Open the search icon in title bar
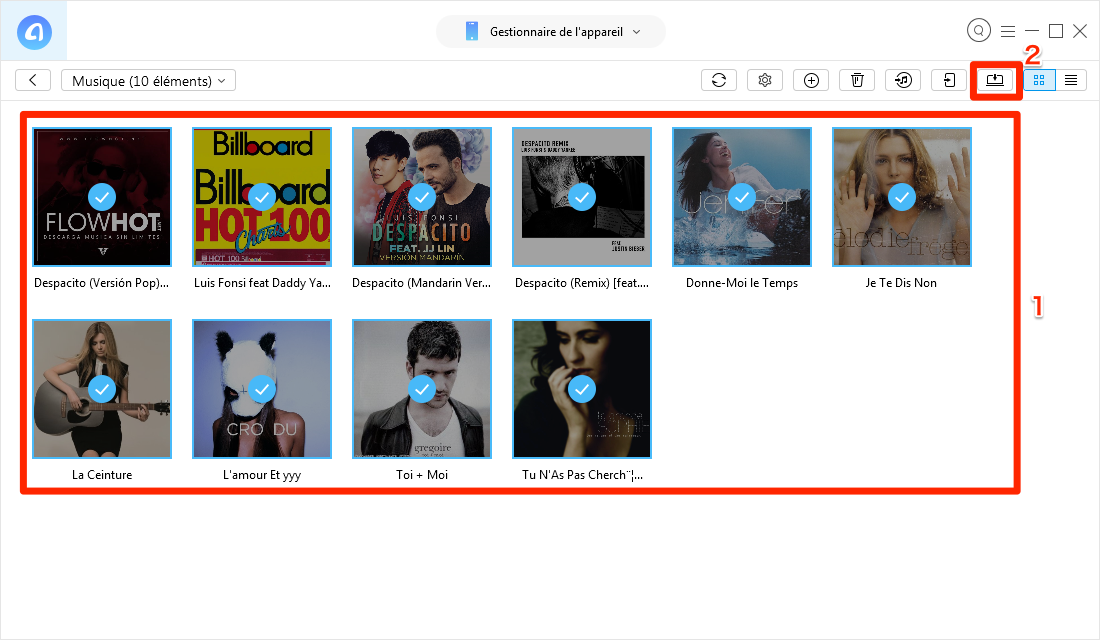 pyautogui.click(x=979, y=31)
